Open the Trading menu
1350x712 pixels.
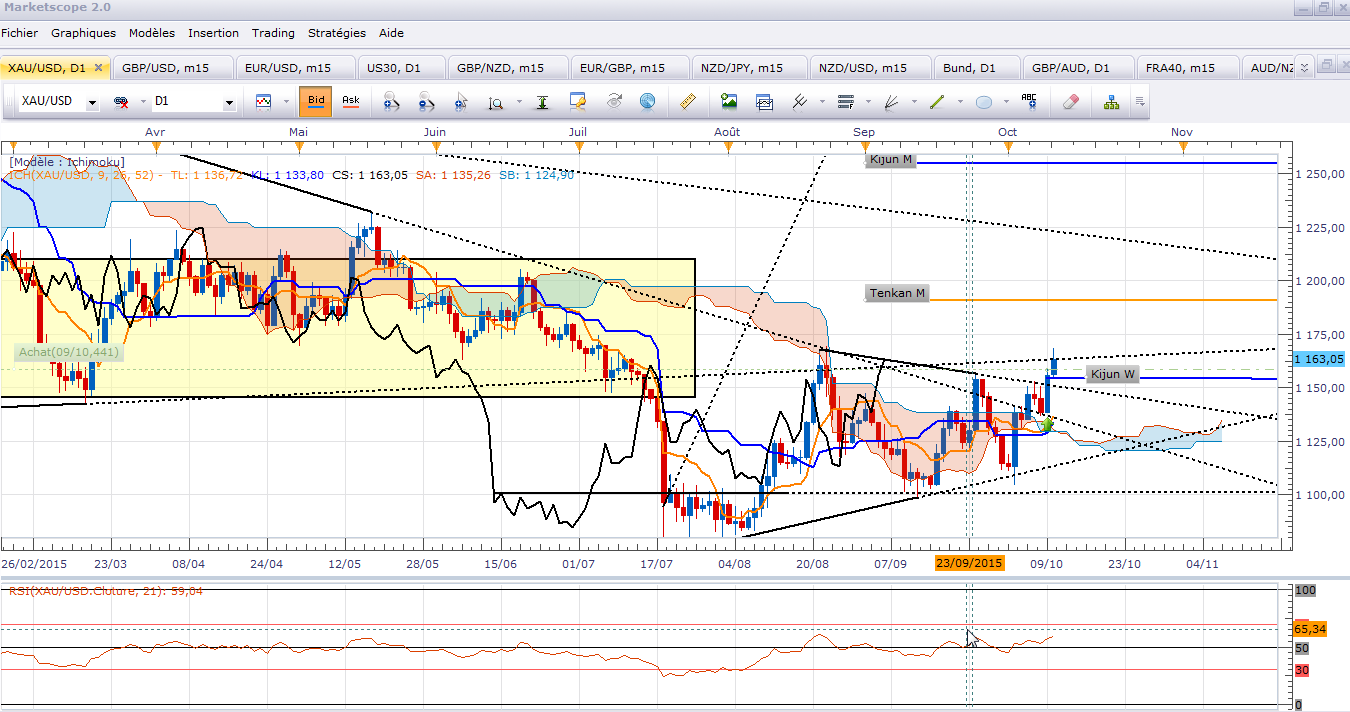click(274, 33)
